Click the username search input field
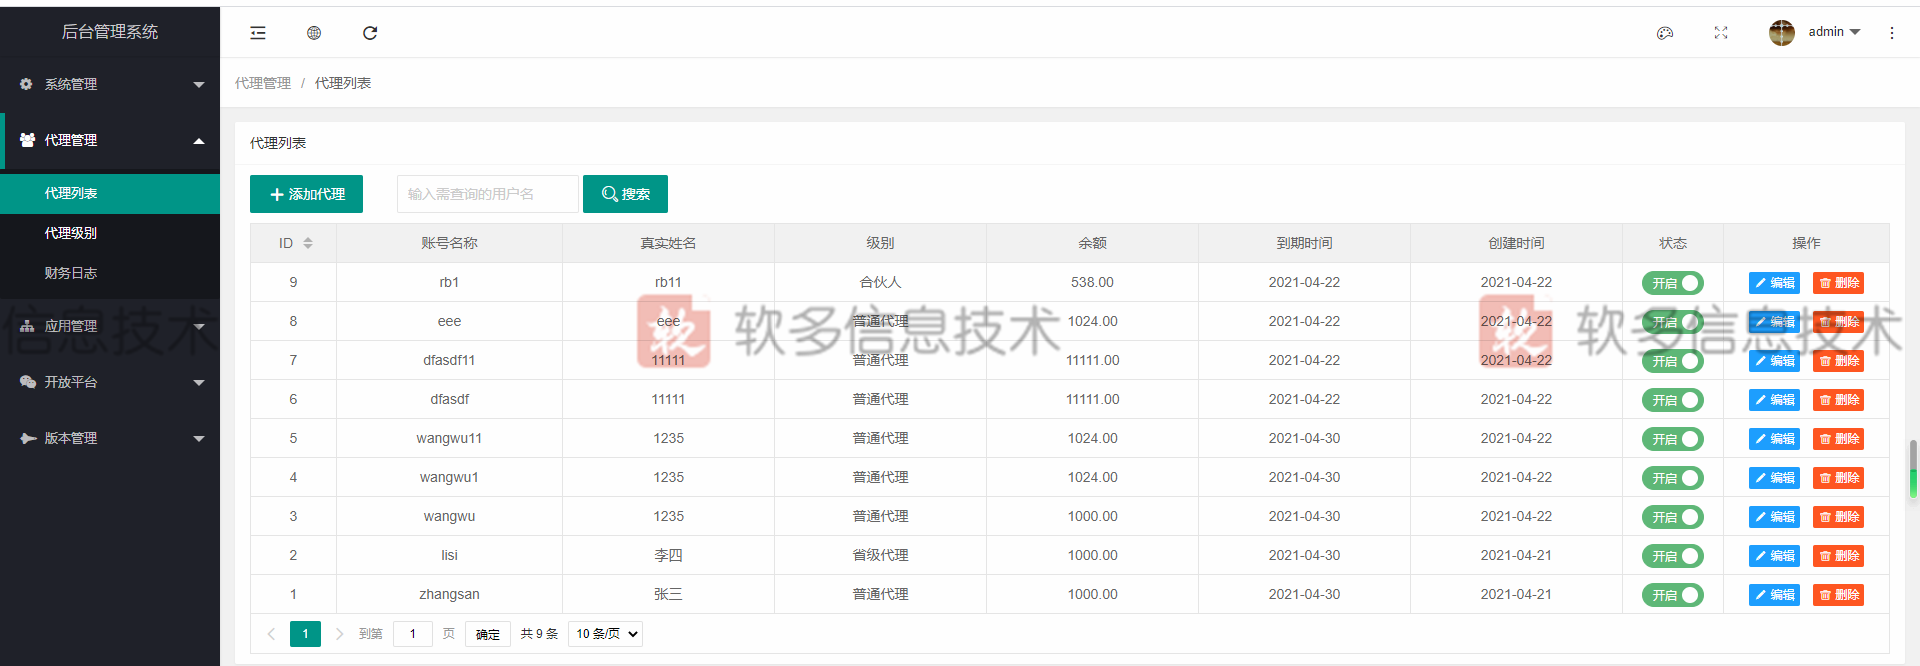The width and height of the screenshot is (1920, 666). (488, 194)
